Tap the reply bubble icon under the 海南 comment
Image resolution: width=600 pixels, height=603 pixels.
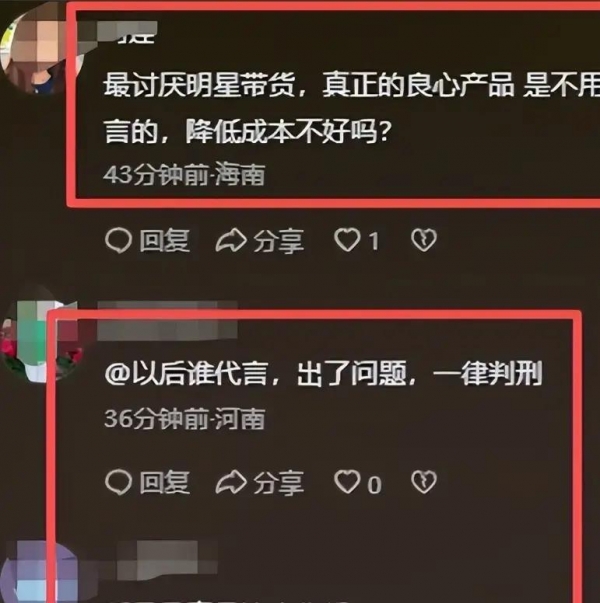(x=118, y=241)
